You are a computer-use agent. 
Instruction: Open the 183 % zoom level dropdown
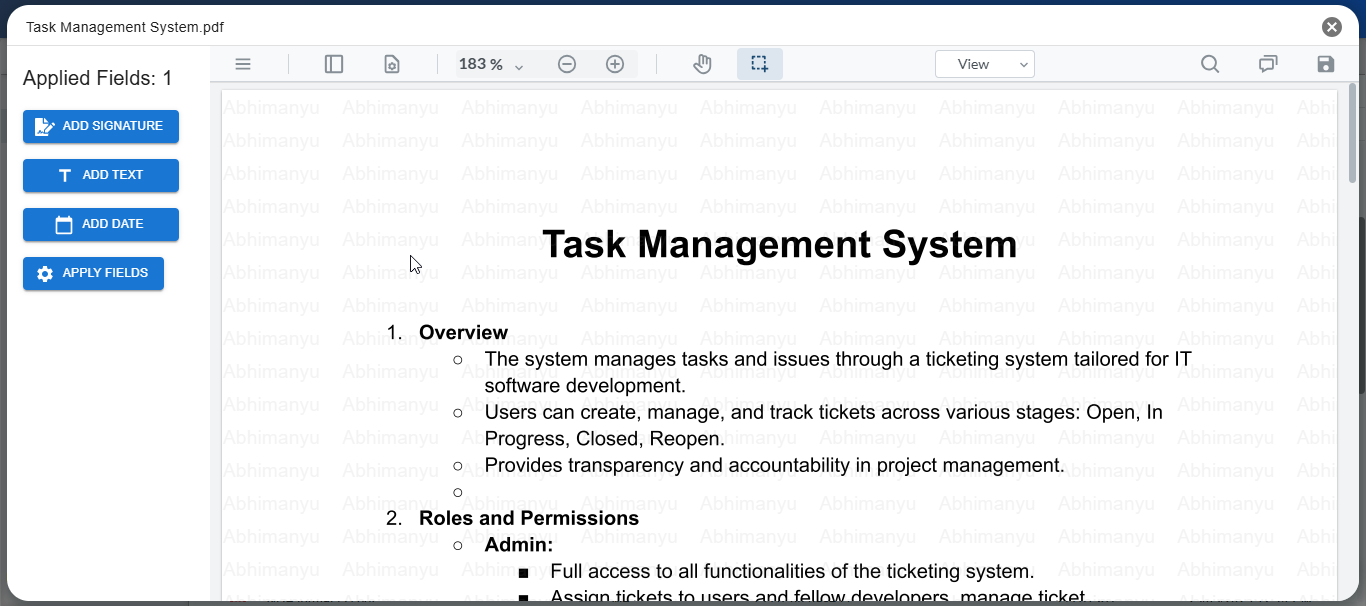491,64
